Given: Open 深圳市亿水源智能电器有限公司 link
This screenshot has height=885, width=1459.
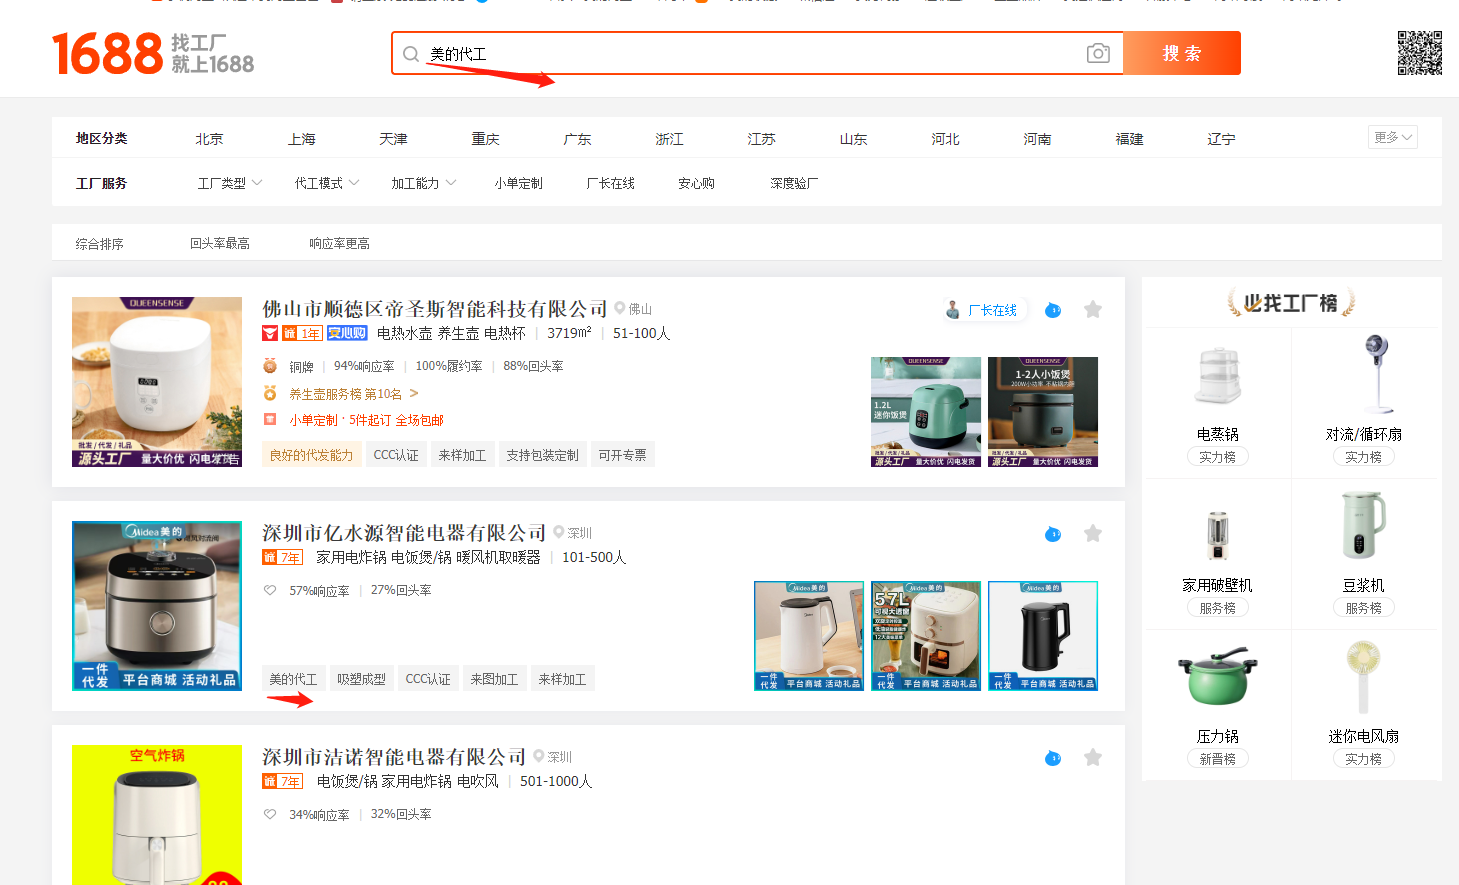Looking at the screenshot, I should click(404, 533).
